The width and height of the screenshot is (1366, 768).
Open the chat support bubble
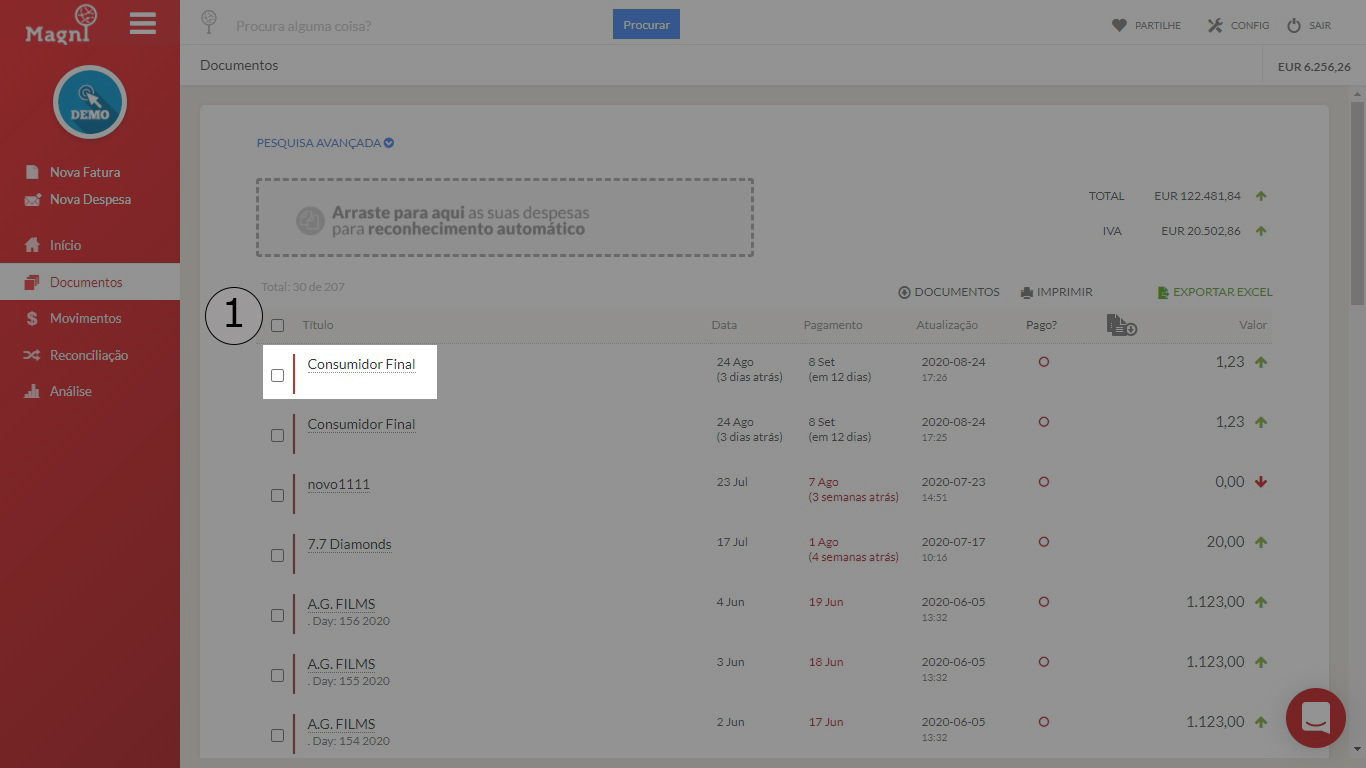(x=1316, y=718)
